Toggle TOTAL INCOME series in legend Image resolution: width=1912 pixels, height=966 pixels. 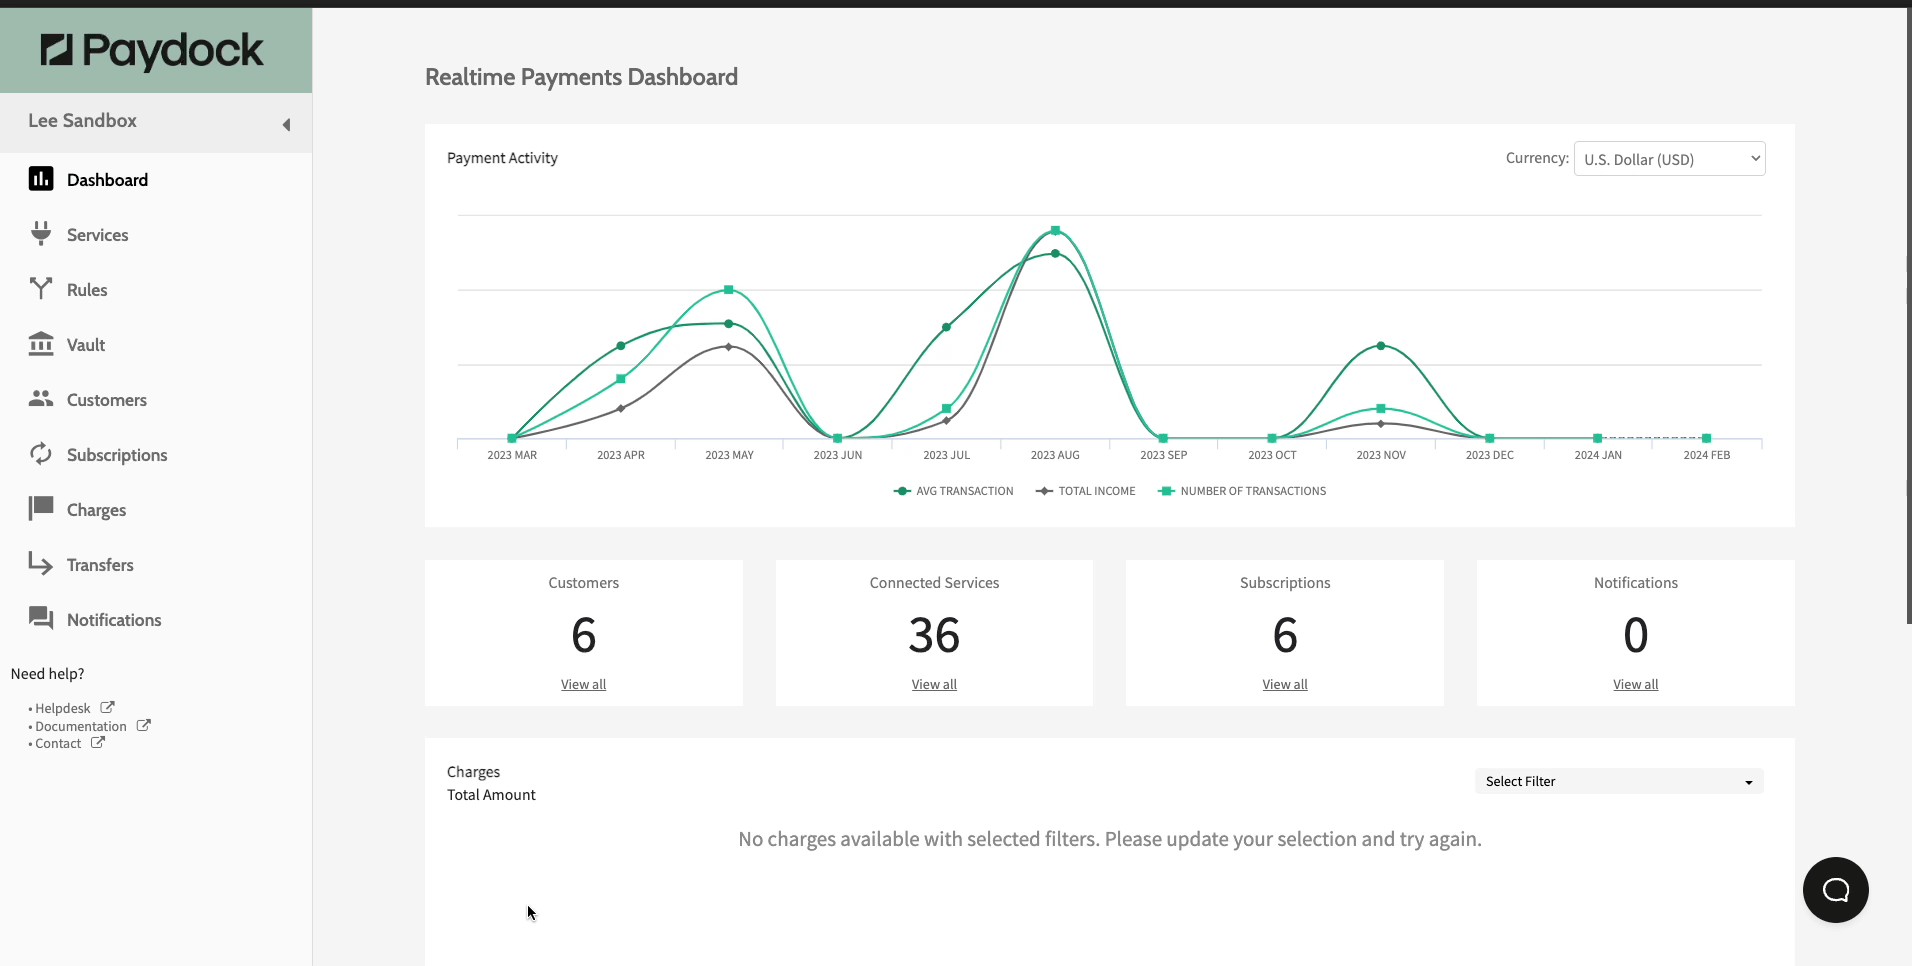[x=1086, y=491]
